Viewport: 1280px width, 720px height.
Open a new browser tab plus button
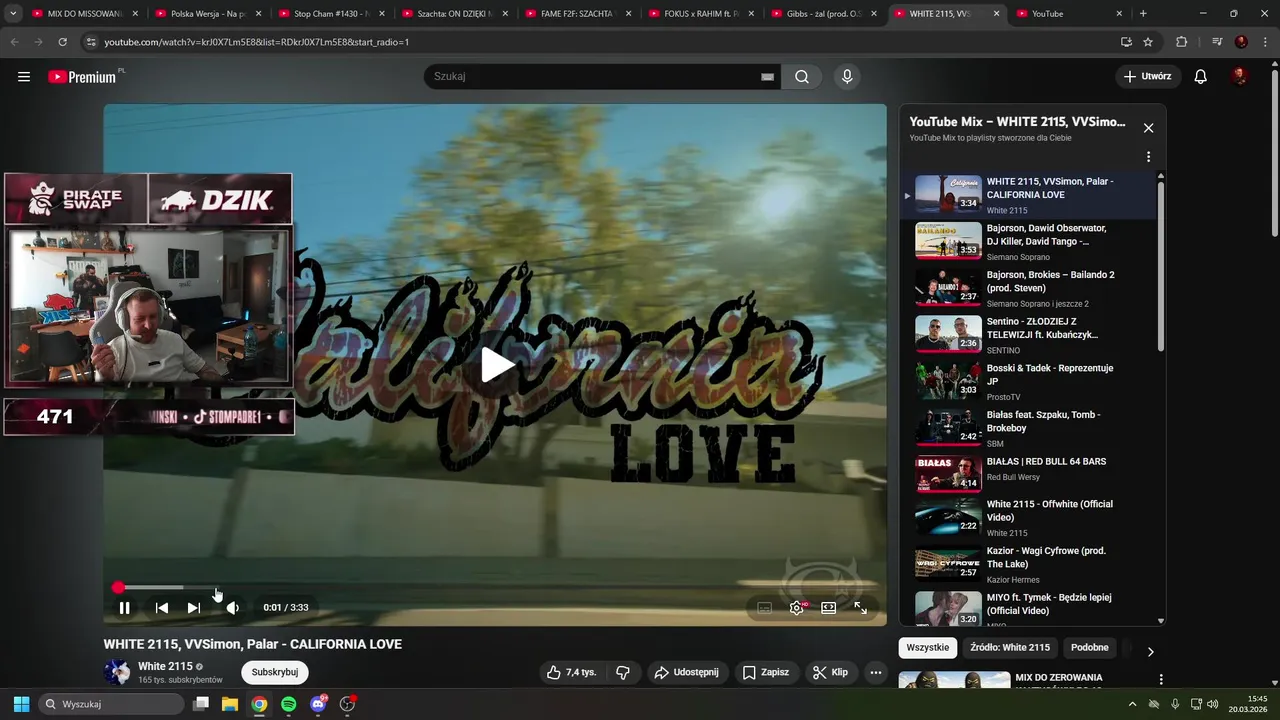(1143, 14)
